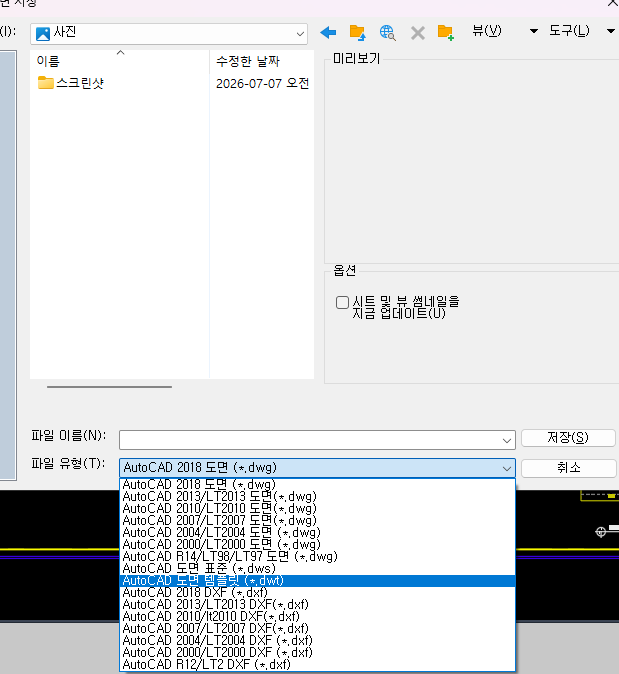Open the 뷰(V) dropdown arrow

[x=533, y=31]
